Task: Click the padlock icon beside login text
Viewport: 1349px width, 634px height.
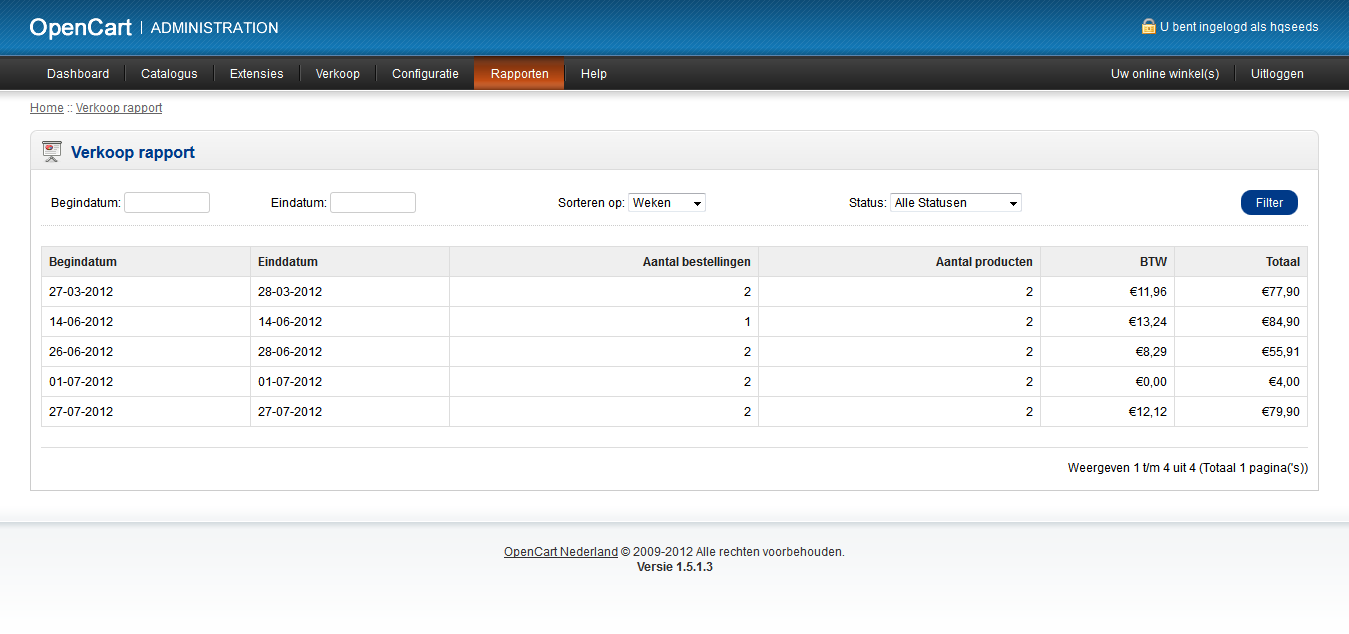Action: pyautogui.click(x=1148, y=27)
